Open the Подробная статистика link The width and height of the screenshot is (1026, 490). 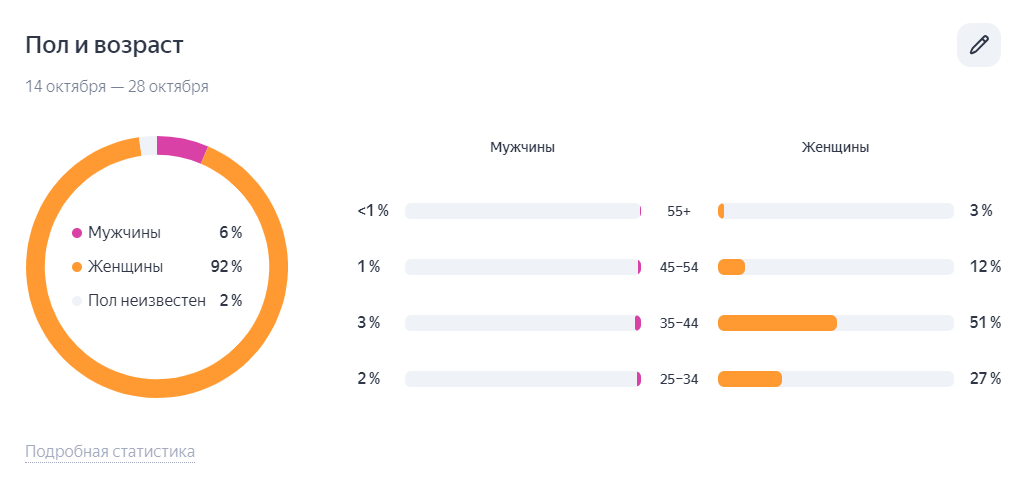coord(110,451)
